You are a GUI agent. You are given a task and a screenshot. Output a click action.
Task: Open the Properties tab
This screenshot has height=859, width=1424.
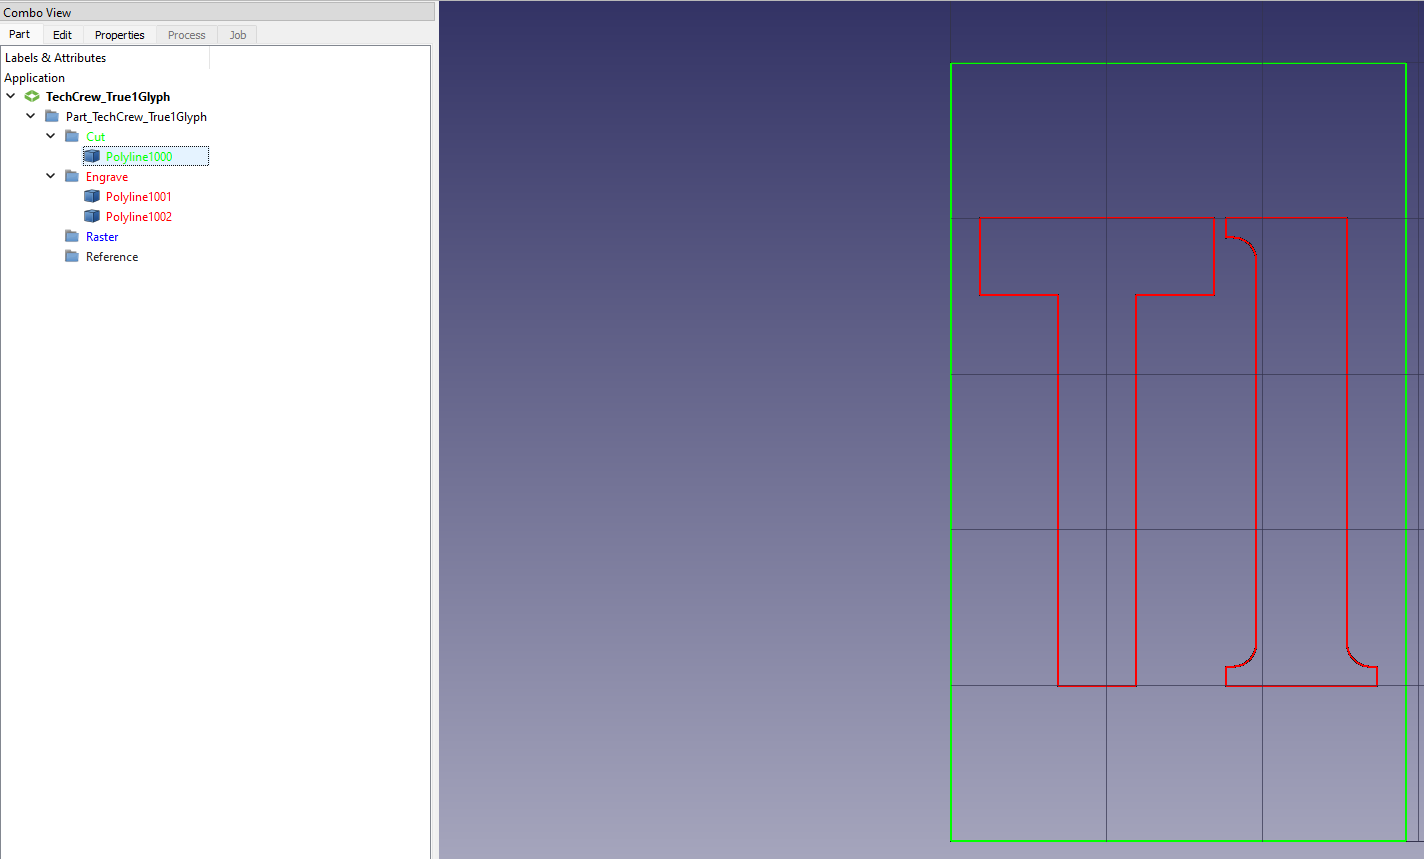(119, 35)
